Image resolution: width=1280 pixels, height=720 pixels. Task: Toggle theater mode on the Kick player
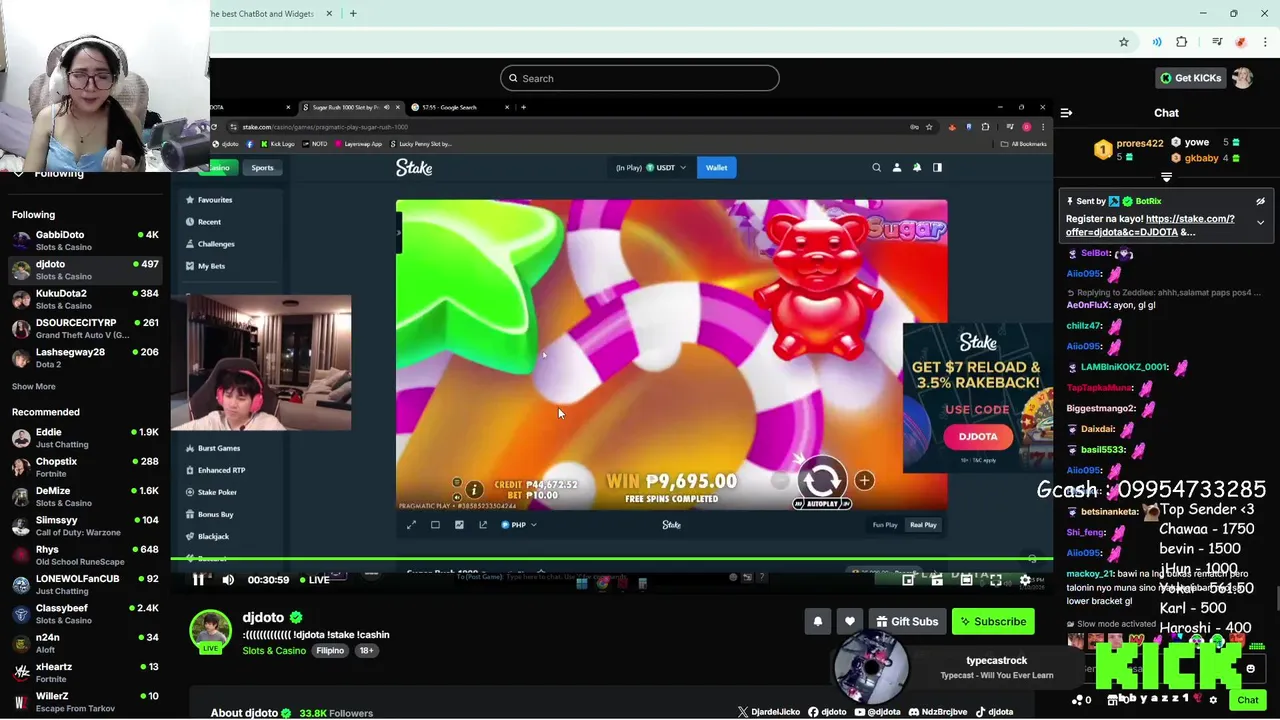pyautogui.click(x=966, y=580)
